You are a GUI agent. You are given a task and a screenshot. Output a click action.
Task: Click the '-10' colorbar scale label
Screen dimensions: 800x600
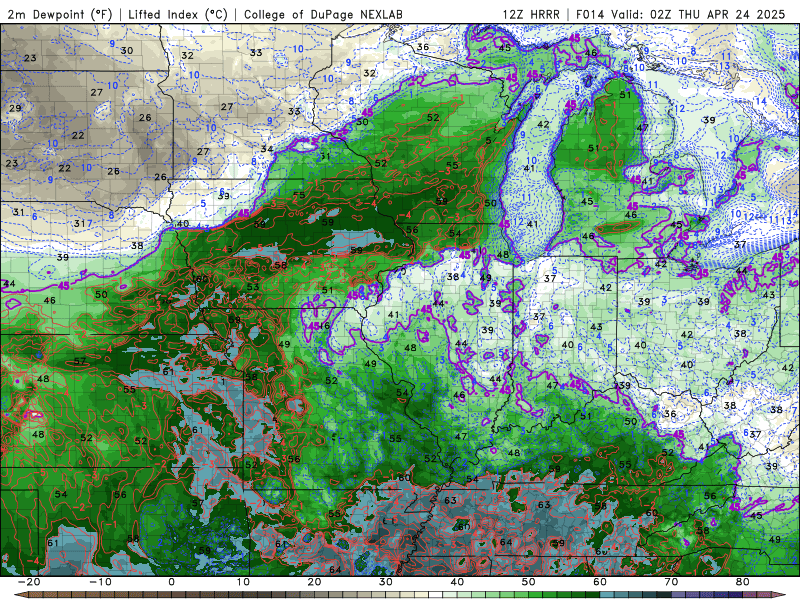pyautogui.click(x=100, y=582)
